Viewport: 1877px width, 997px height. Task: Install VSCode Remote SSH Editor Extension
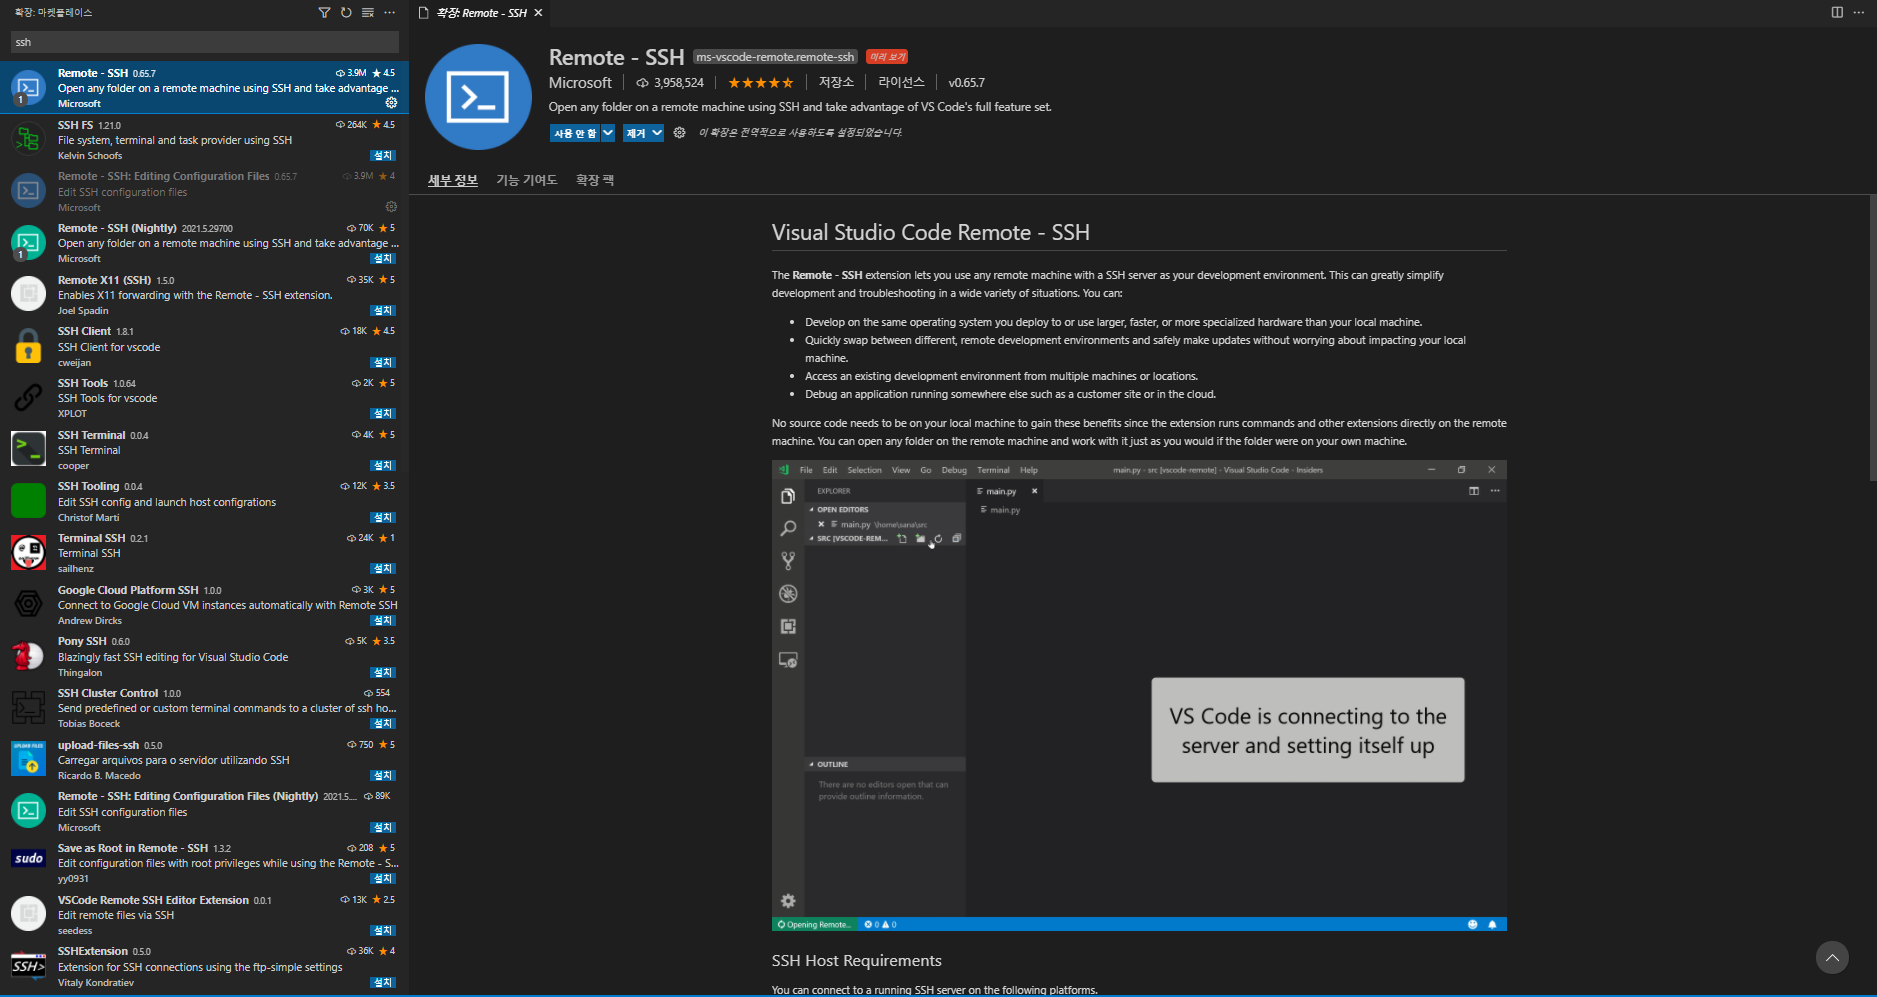click(x=383, y=931)
